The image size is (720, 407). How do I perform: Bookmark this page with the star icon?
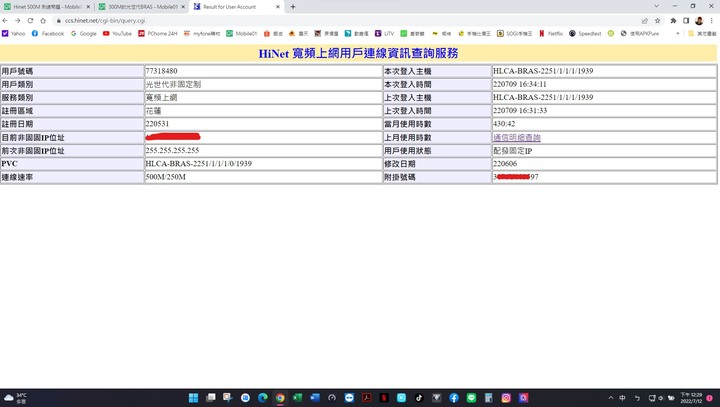click(x=658, y=21)
